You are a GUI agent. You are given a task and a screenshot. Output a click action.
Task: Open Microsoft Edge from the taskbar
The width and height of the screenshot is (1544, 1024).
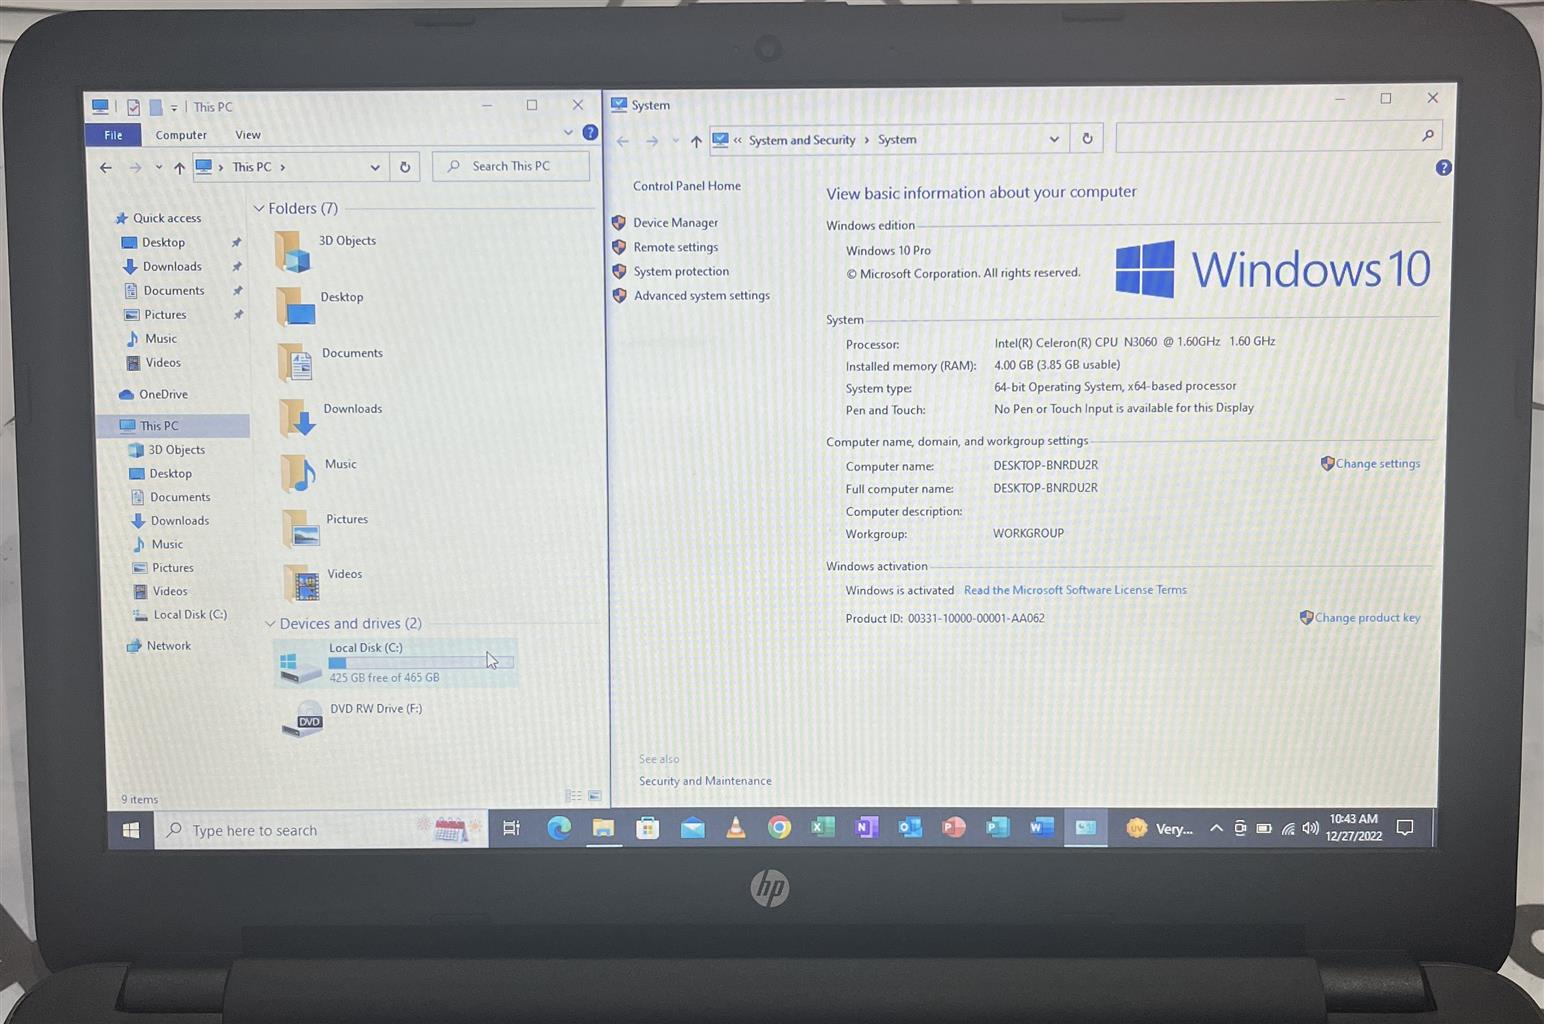[559, 828]
